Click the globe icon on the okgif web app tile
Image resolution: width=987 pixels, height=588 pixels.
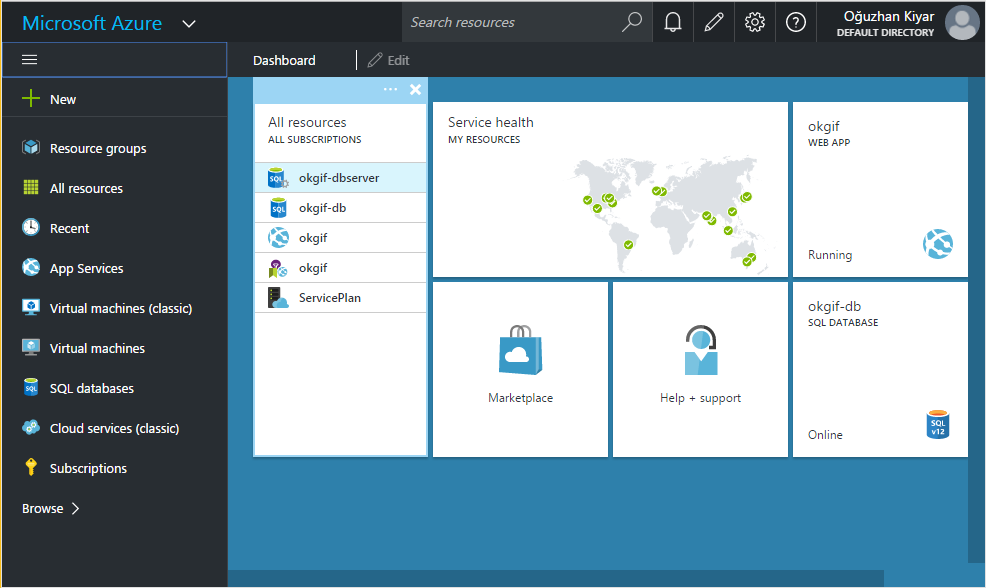938,244
